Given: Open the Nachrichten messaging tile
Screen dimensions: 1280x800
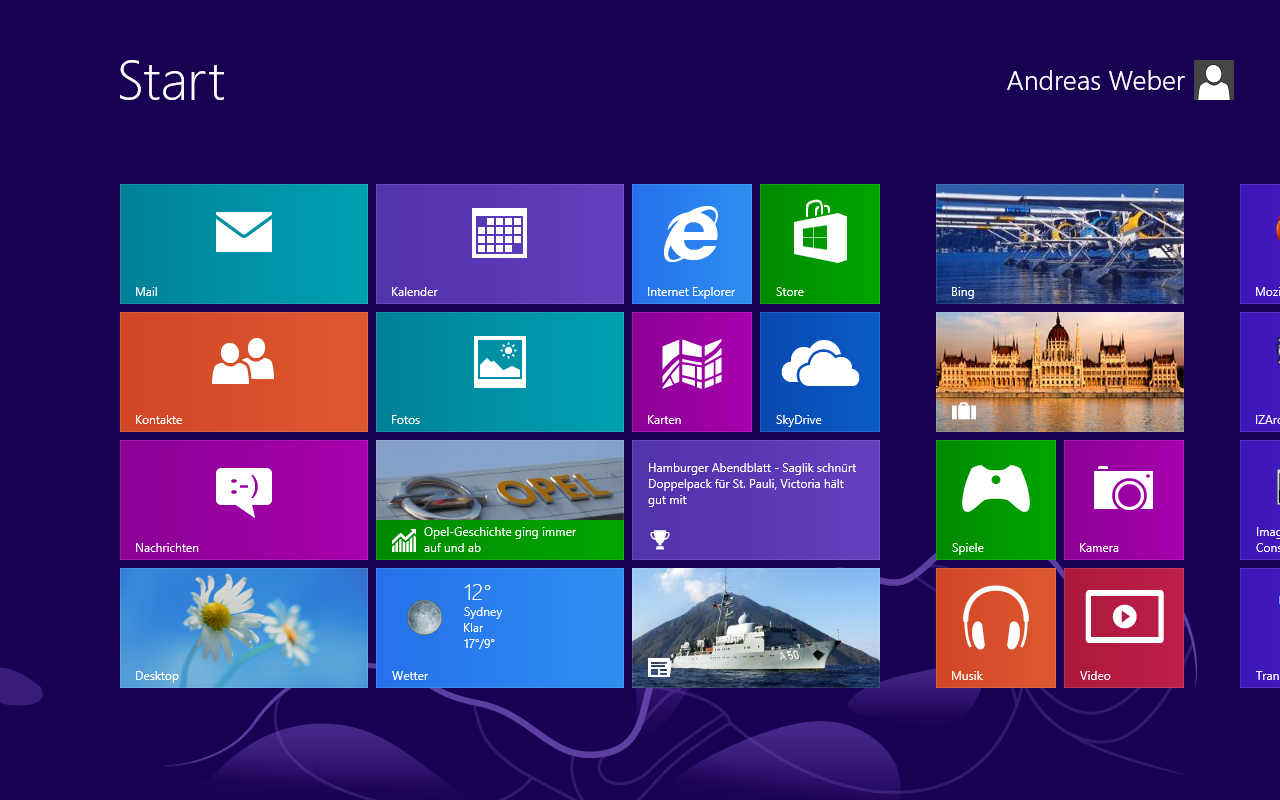Looking at the screenshot, I should 244,499.
